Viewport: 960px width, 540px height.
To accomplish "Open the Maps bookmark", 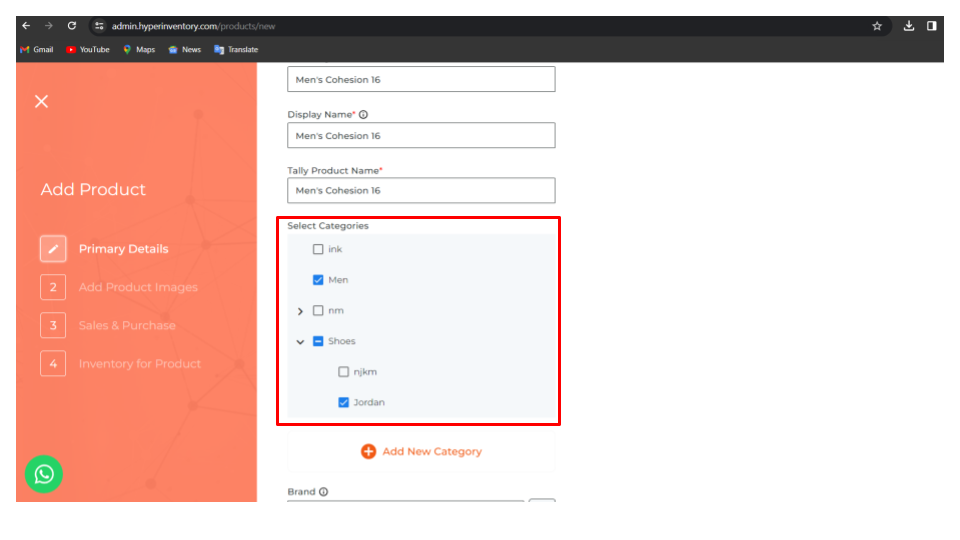I will click(139, 50).
